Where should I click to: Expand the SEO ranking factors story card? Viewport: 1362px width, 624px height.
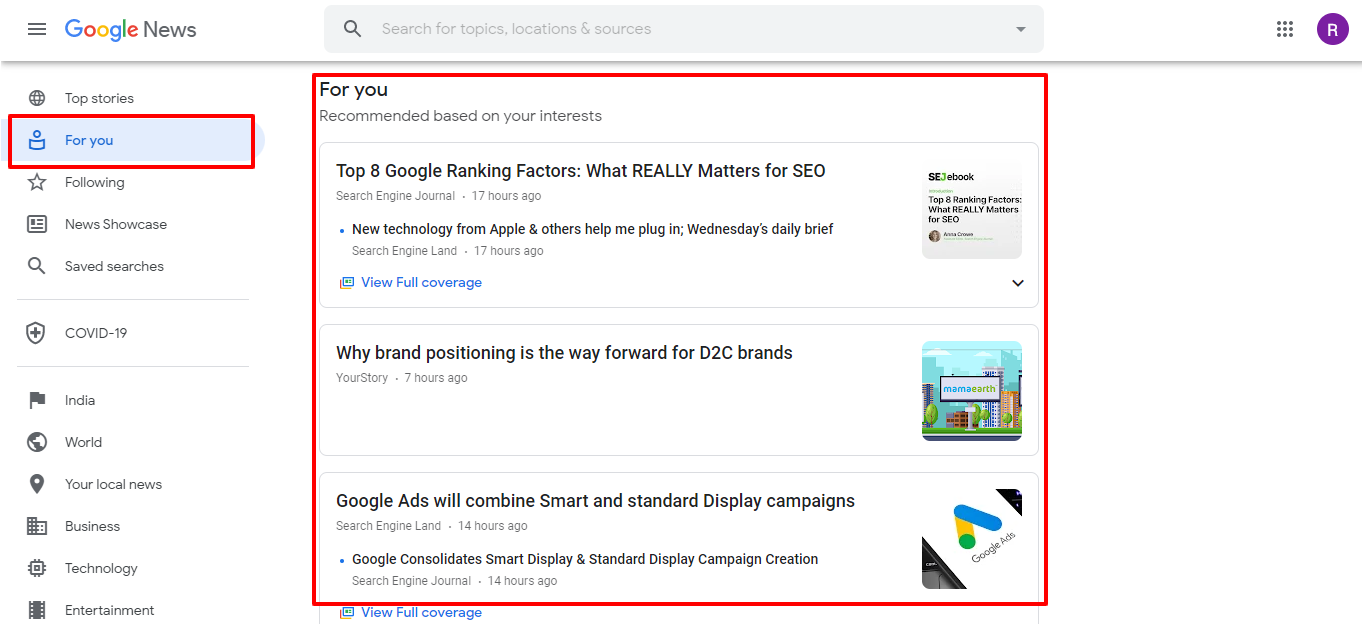[1018, 283]
